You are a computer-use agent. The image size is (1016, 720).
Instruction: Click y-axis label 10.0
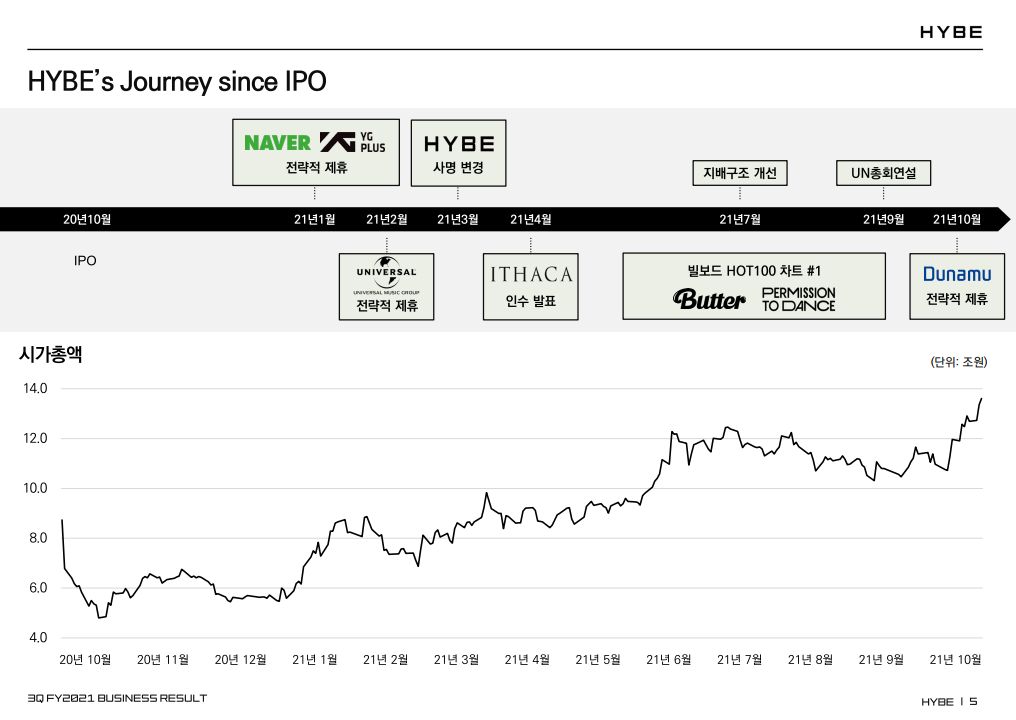pos(35,488)
